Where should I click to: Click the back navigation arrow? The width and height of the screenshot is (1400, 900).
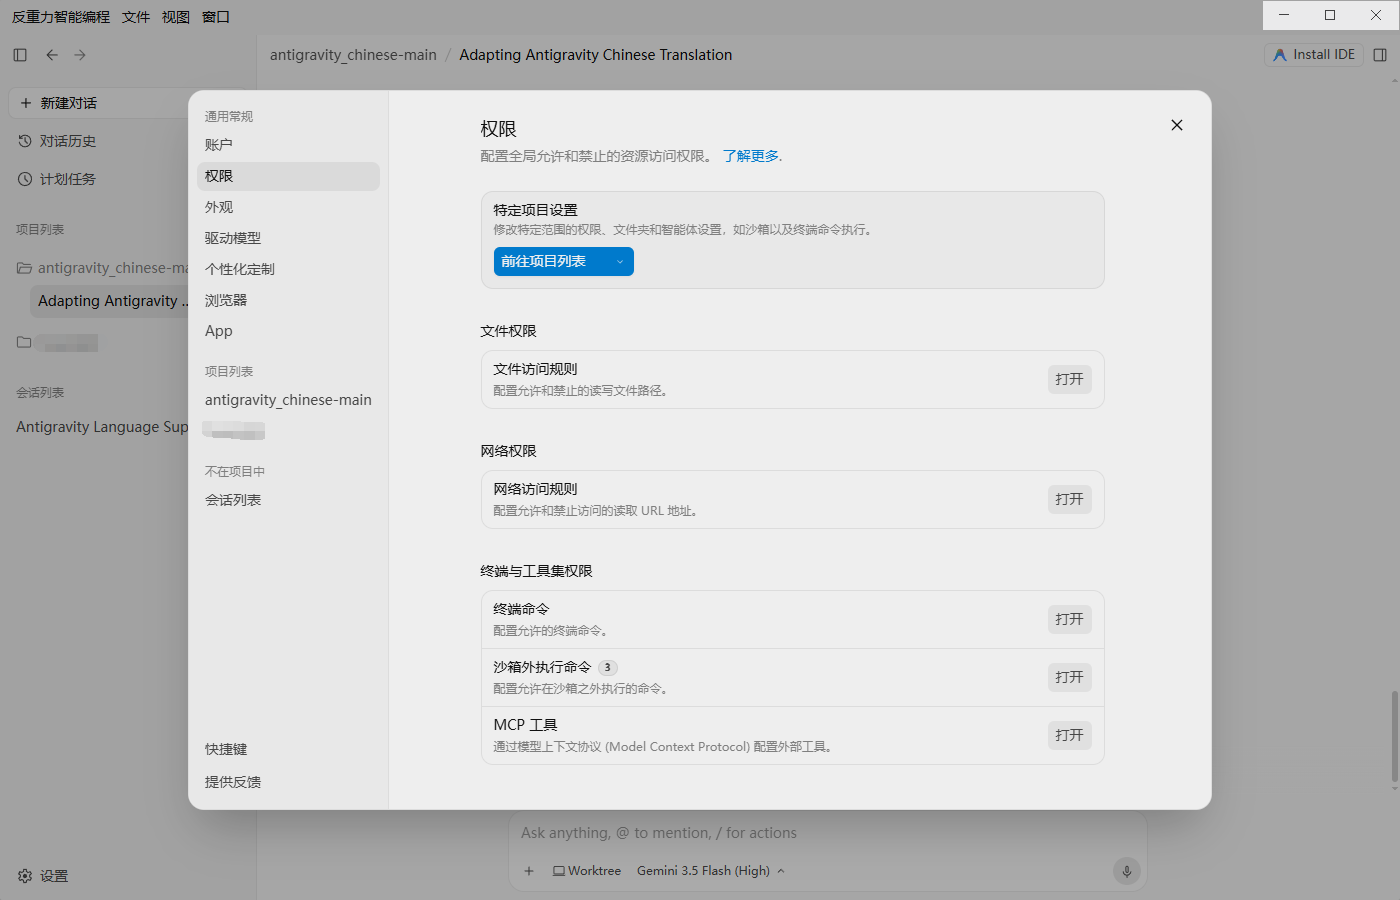click(52, 55)
